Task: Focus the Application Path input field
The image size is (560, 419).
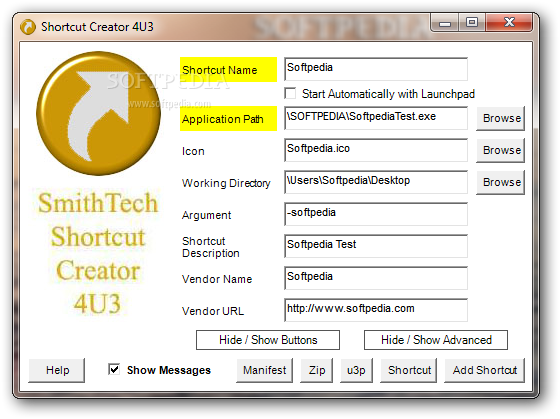Action: (x=376, y=118)
